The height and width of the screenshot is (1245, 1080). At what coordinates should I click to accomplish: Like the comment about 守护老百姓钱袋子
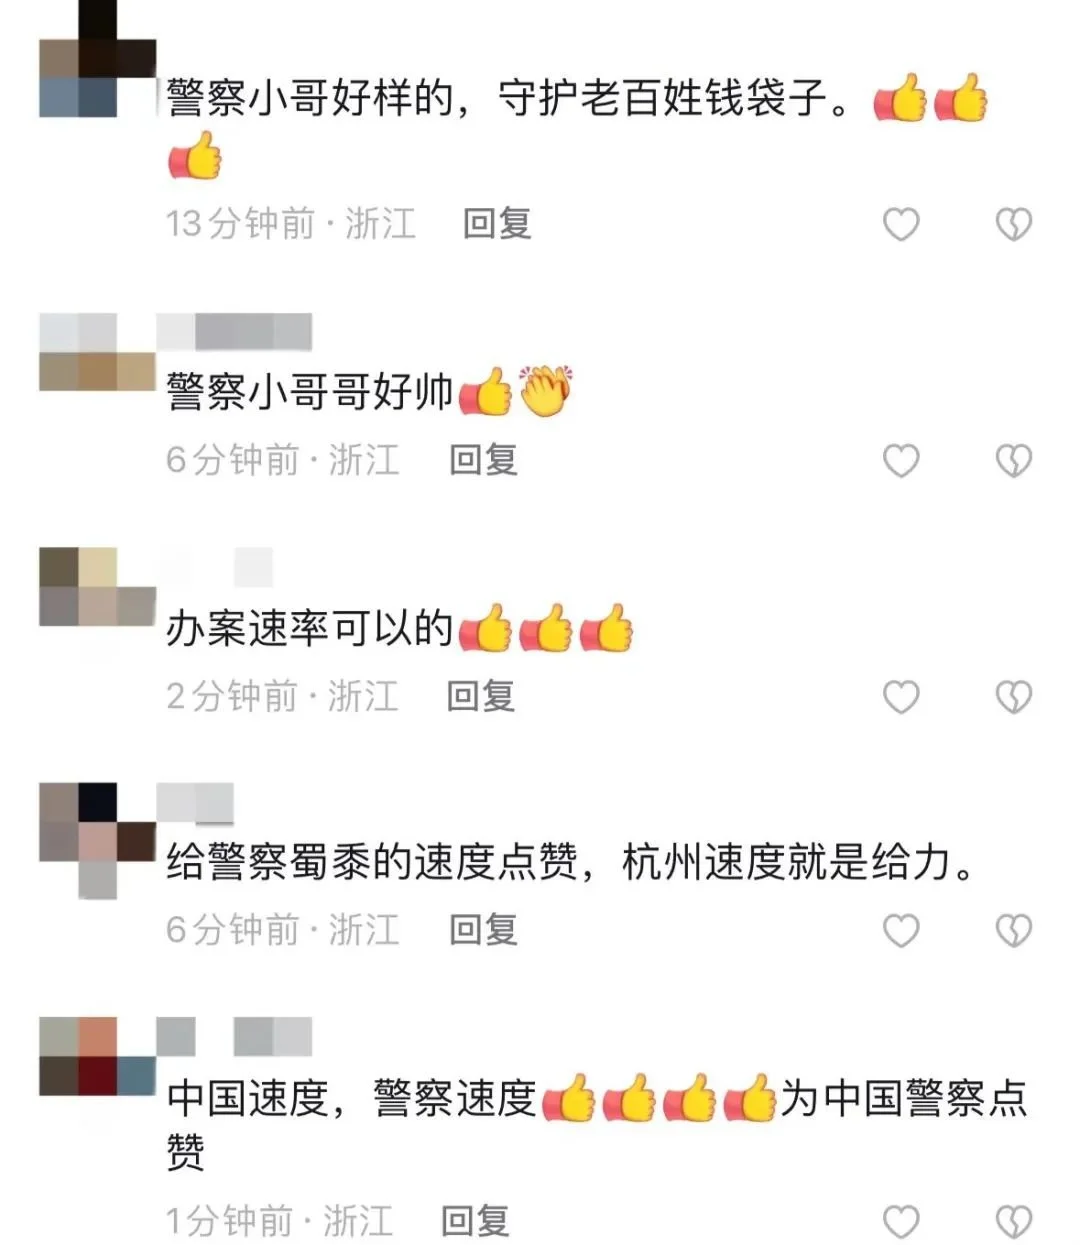click(901, 224)
